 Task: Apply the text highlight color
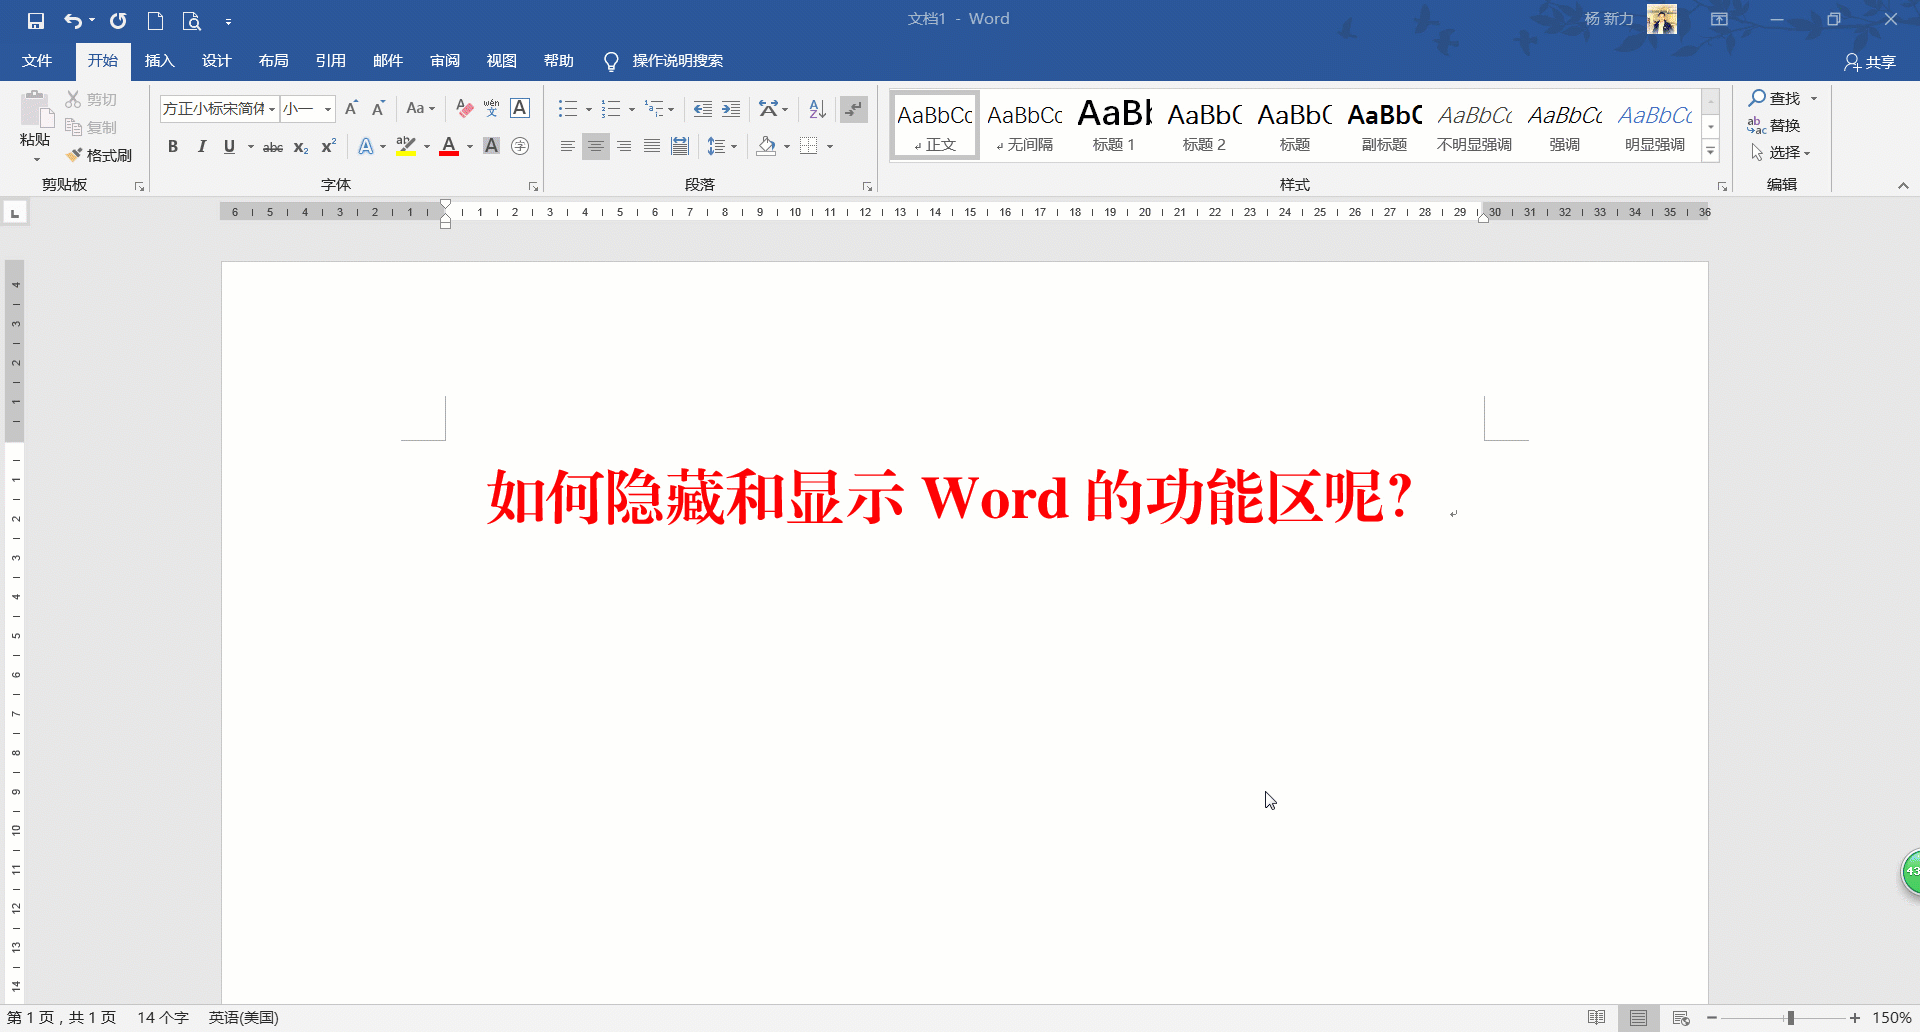405,147
